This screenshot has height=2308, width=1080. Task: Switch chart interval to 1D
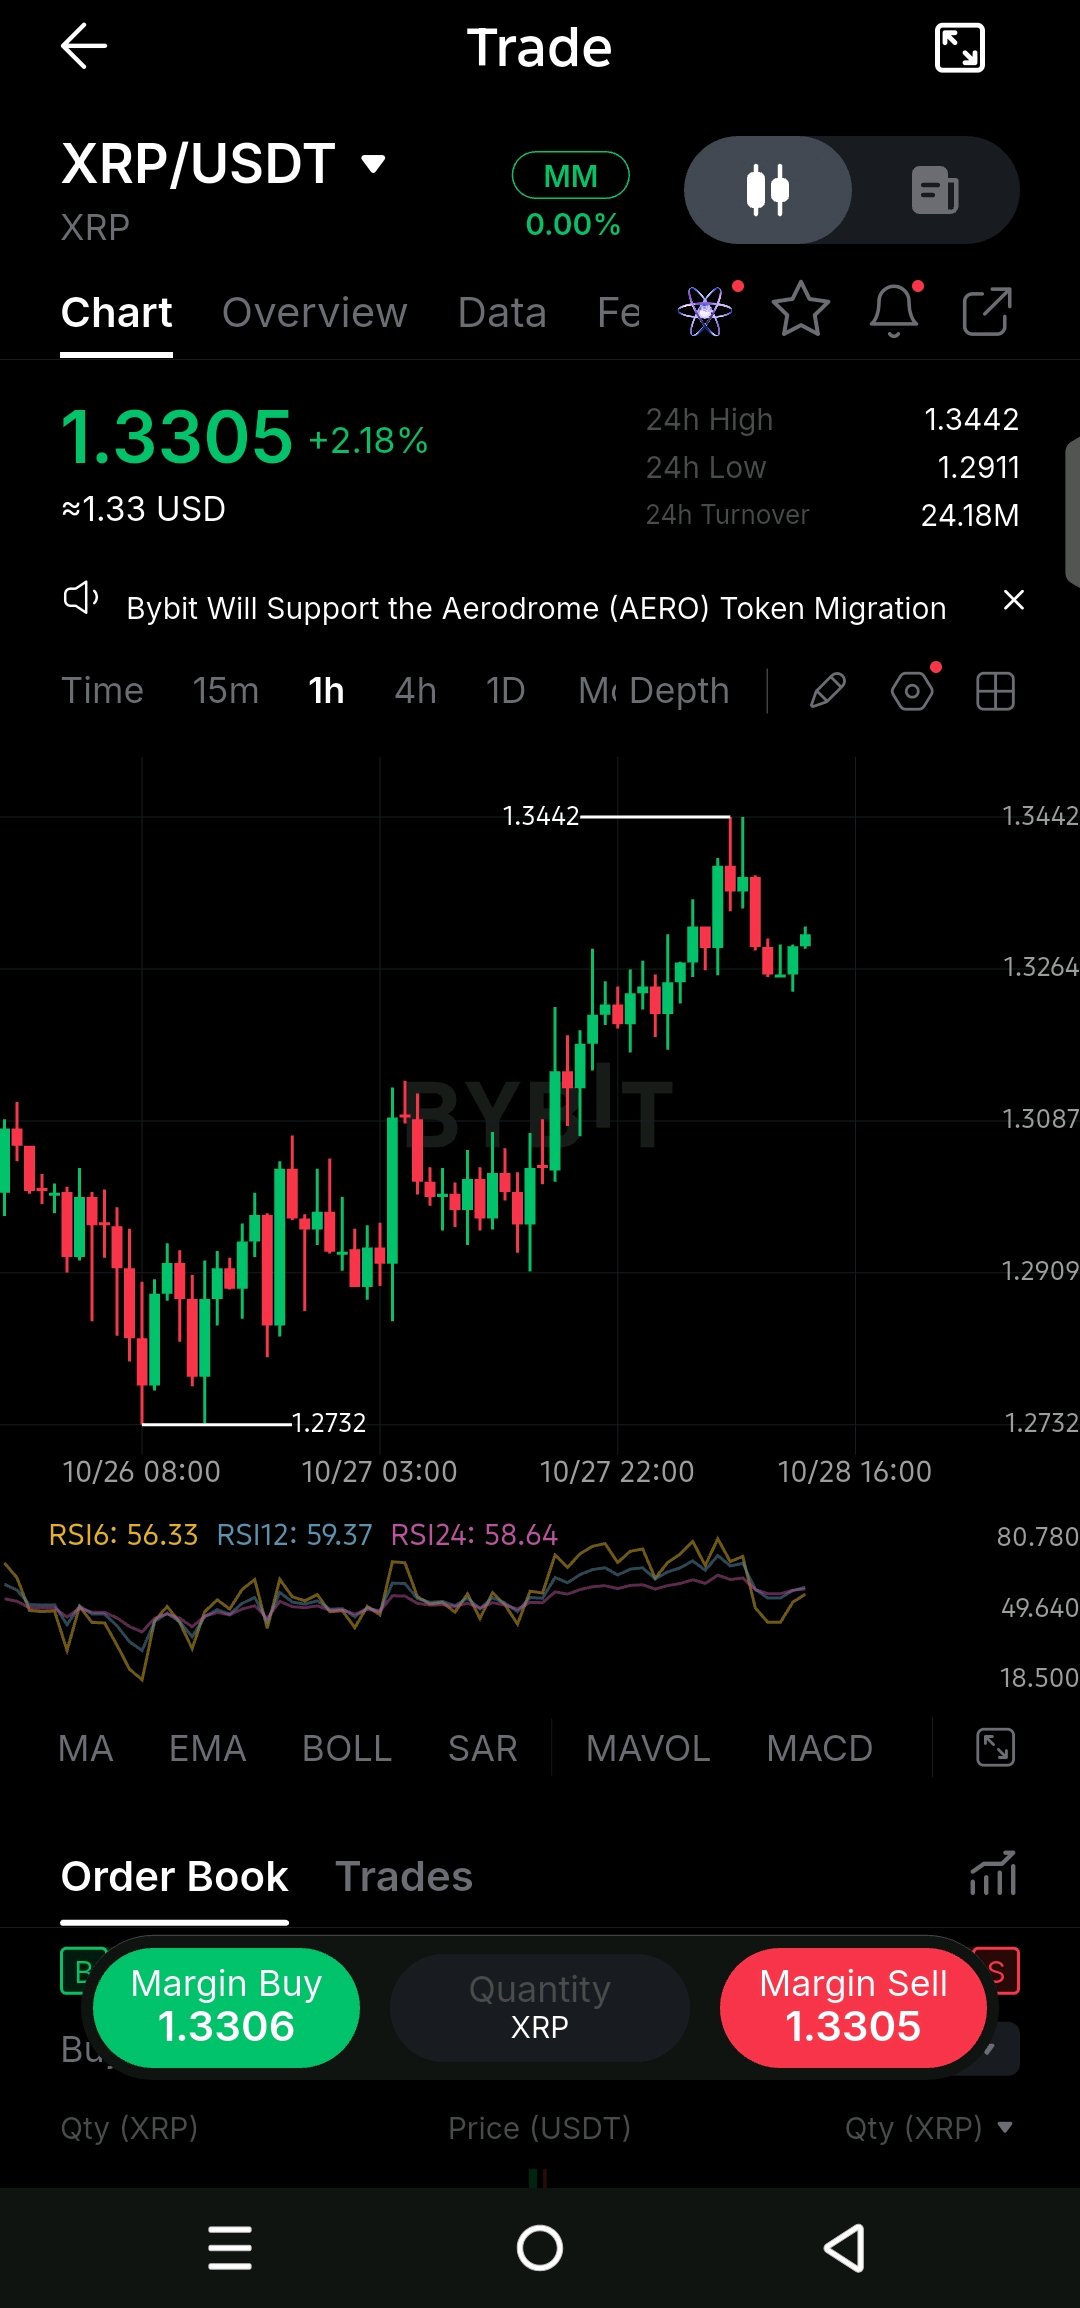[x=506, y=691]
